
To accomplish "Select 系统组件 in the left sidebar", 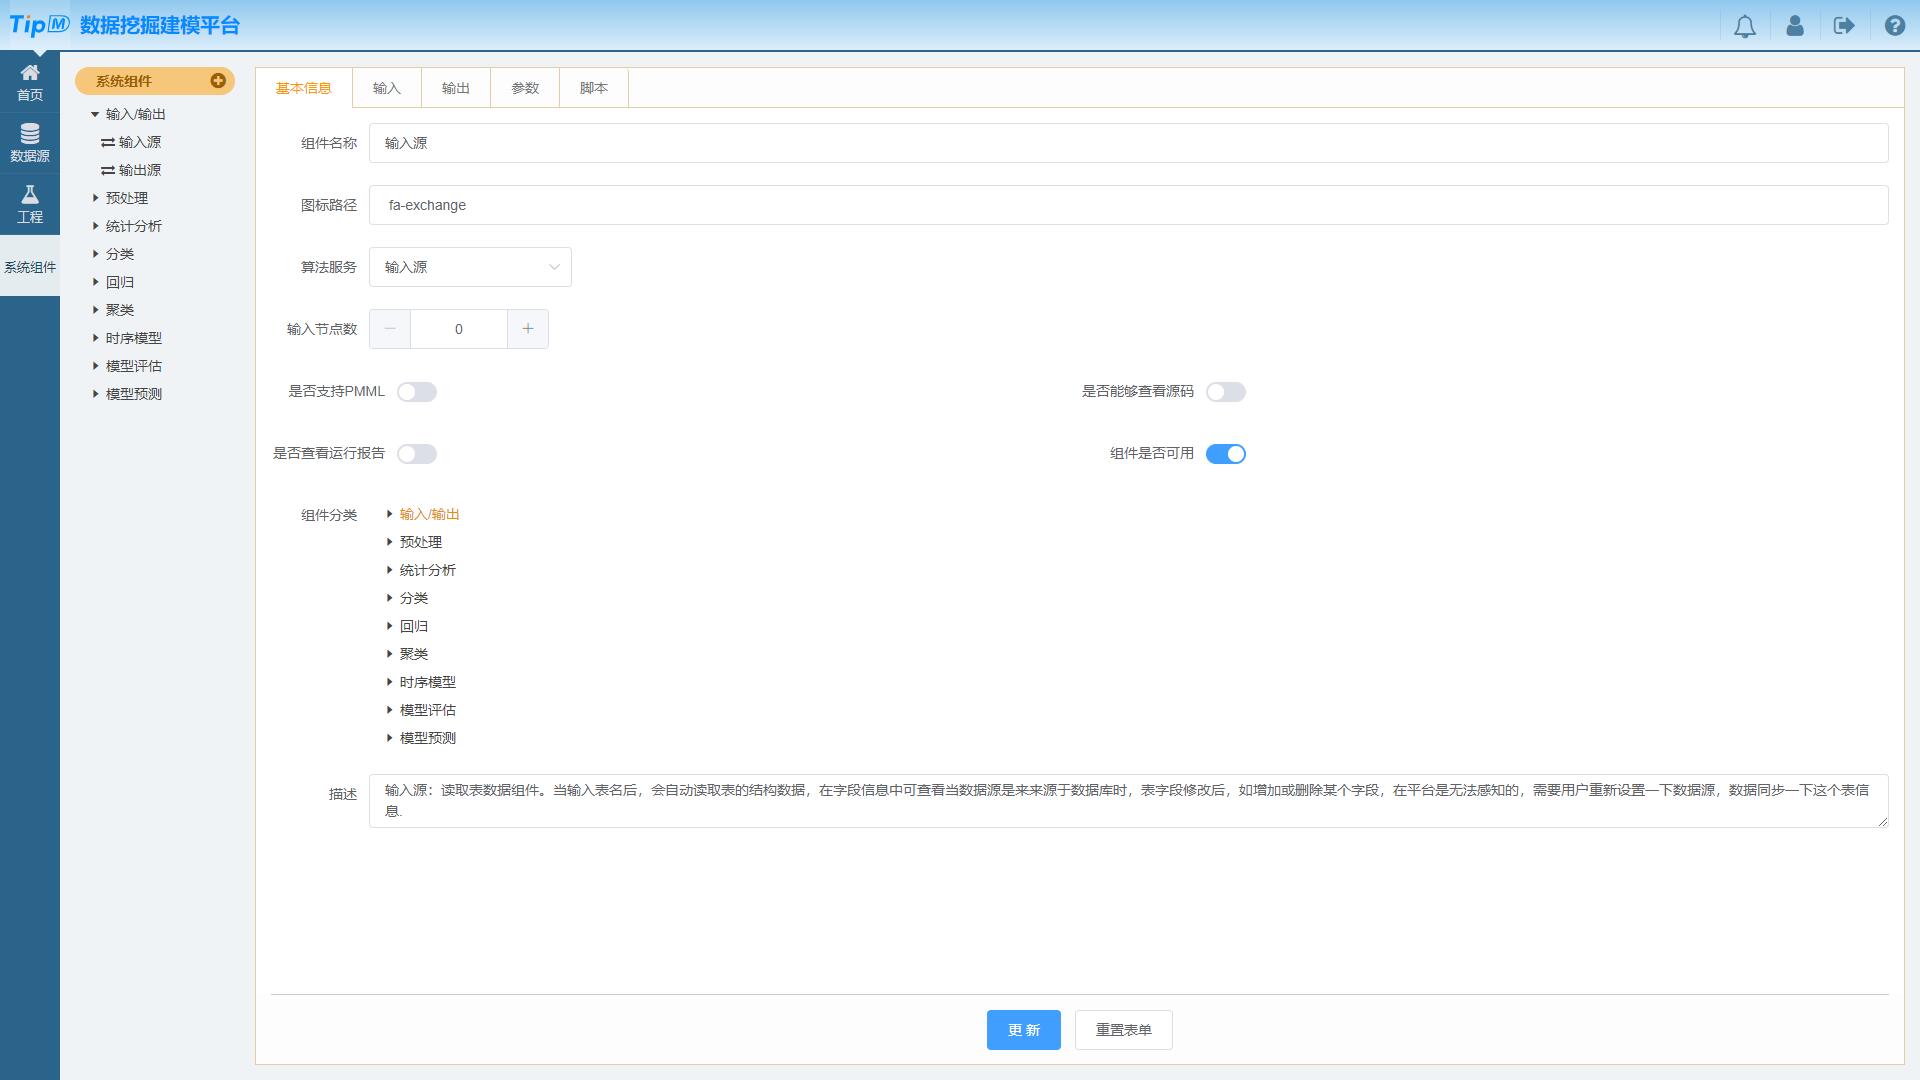I will 30,267.
